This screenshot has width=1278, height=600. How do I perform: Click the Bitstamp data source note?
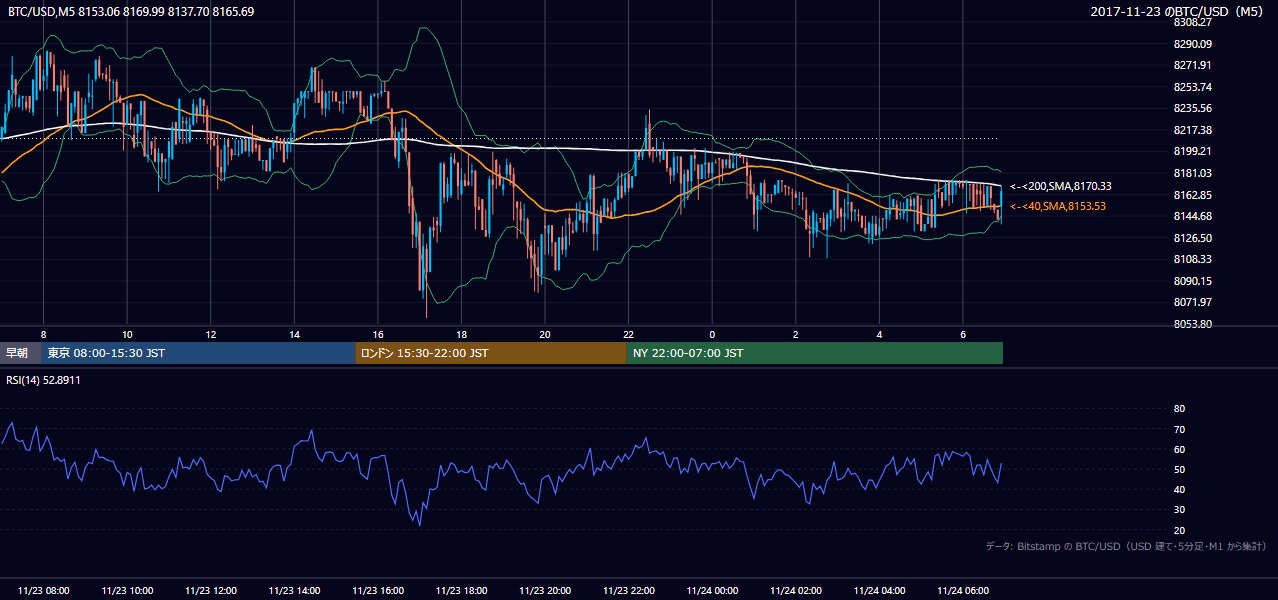tap(1126, 547)
